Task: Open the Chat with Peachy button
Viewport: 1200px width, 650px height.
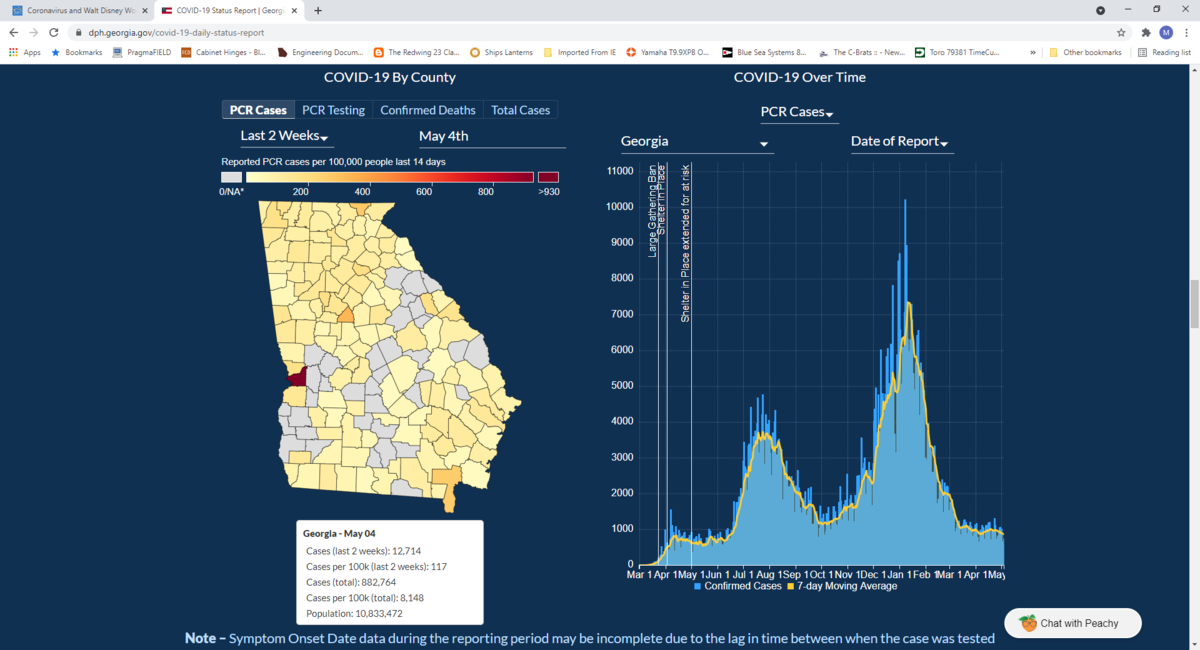Action: click(x=1072, y=623)
